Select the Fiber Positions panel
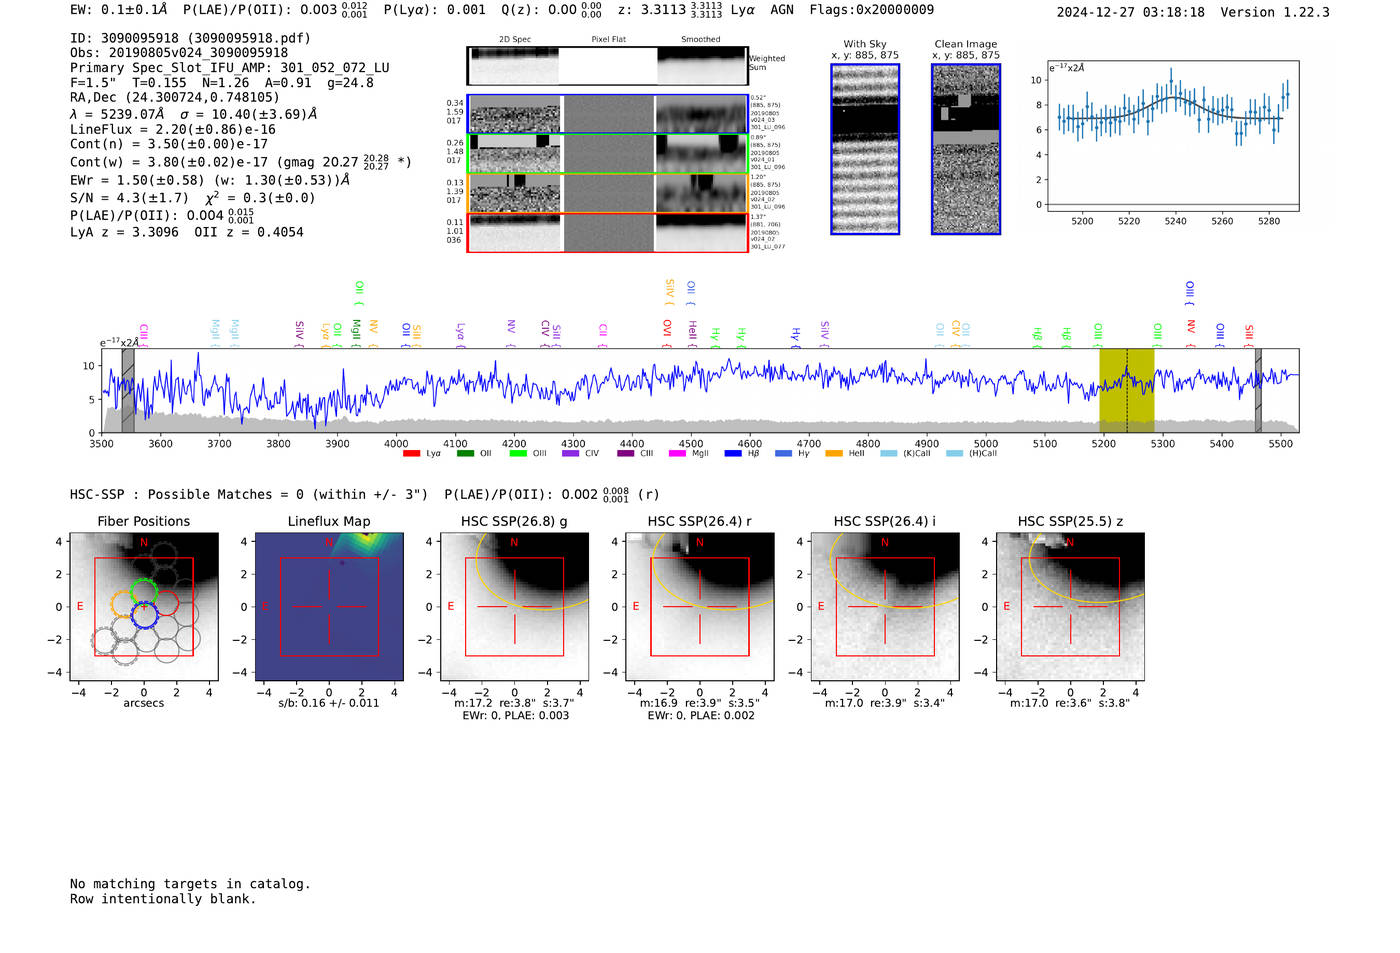Screen dimensions: 1400x953 click(x=143, y=607)
